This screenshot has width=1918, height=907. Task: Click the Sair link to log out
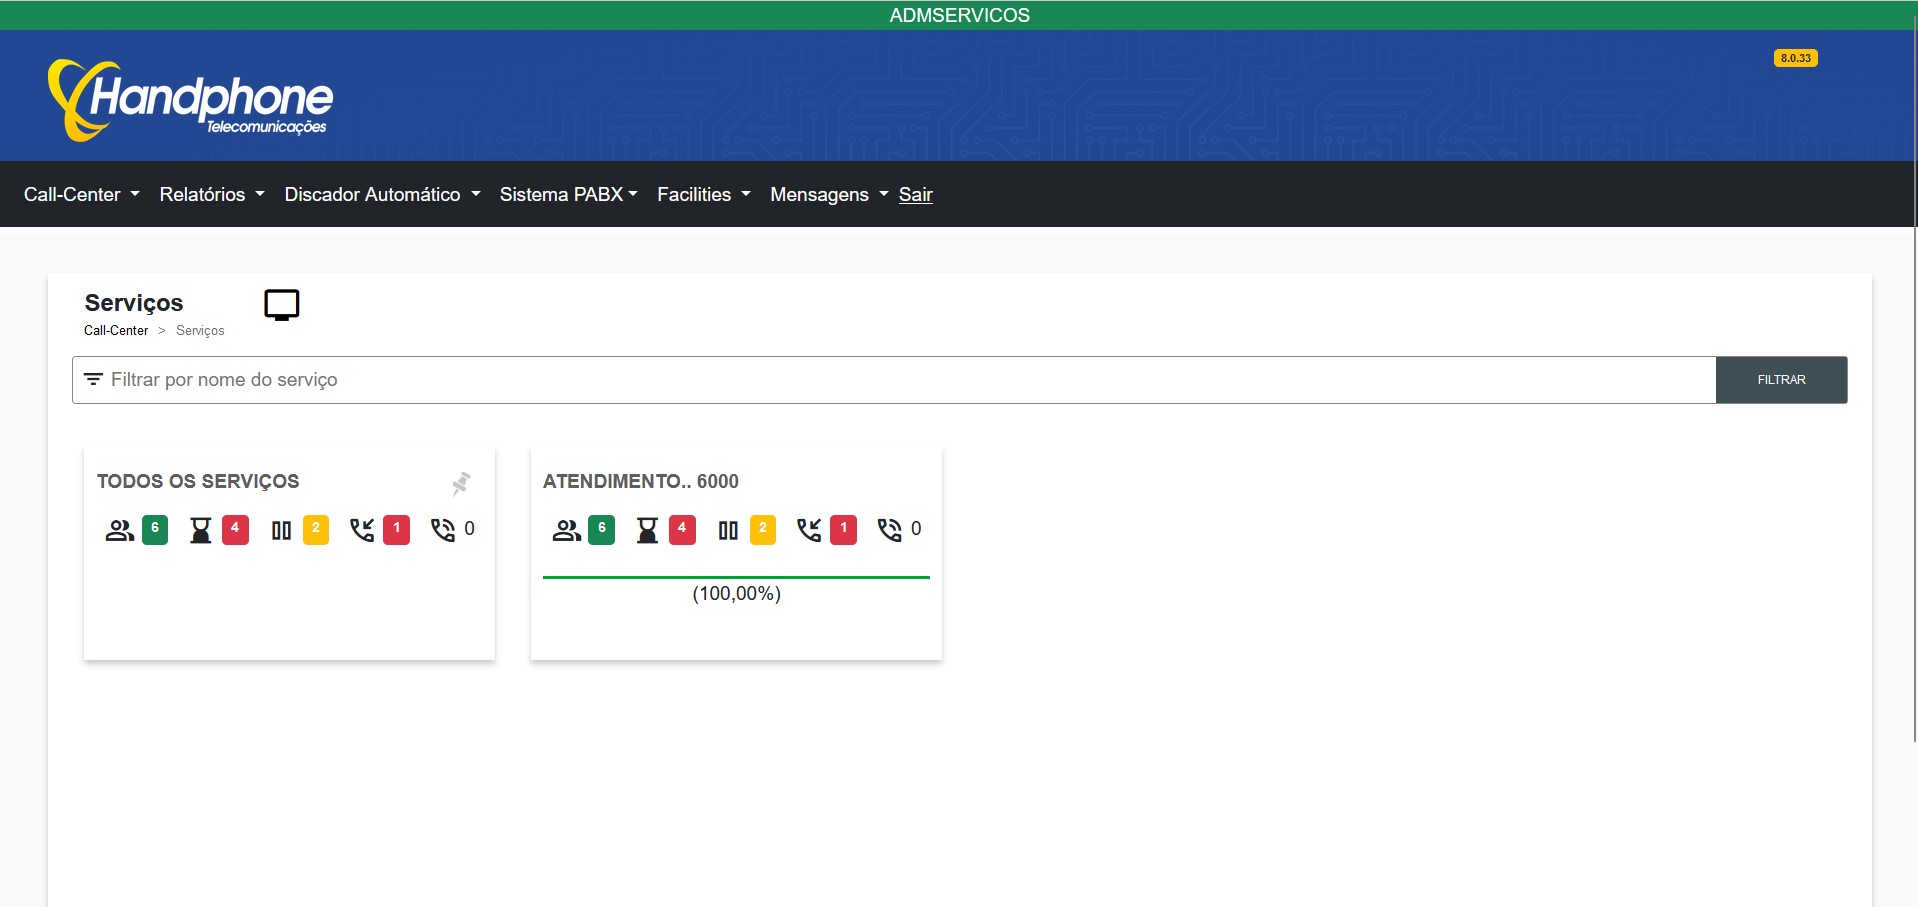pyautogui.click(x=915, y=194)
